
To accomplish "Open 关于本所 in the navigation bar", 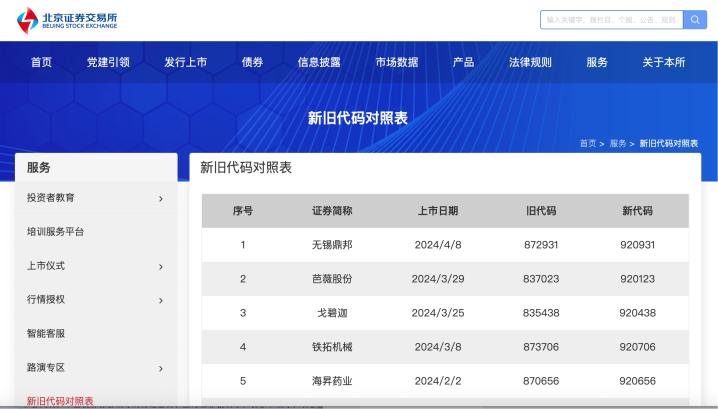I will [664, 62].
